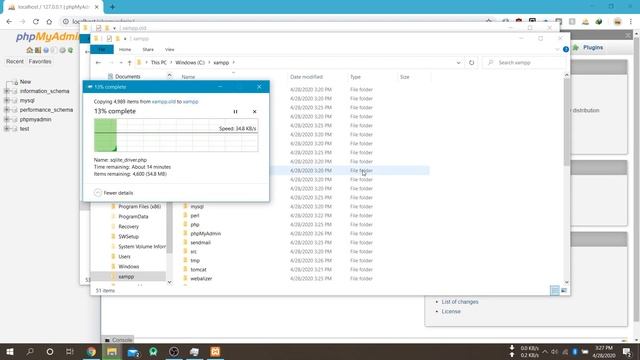Select Recovery folder in navigation pane

tap(128, 227)
